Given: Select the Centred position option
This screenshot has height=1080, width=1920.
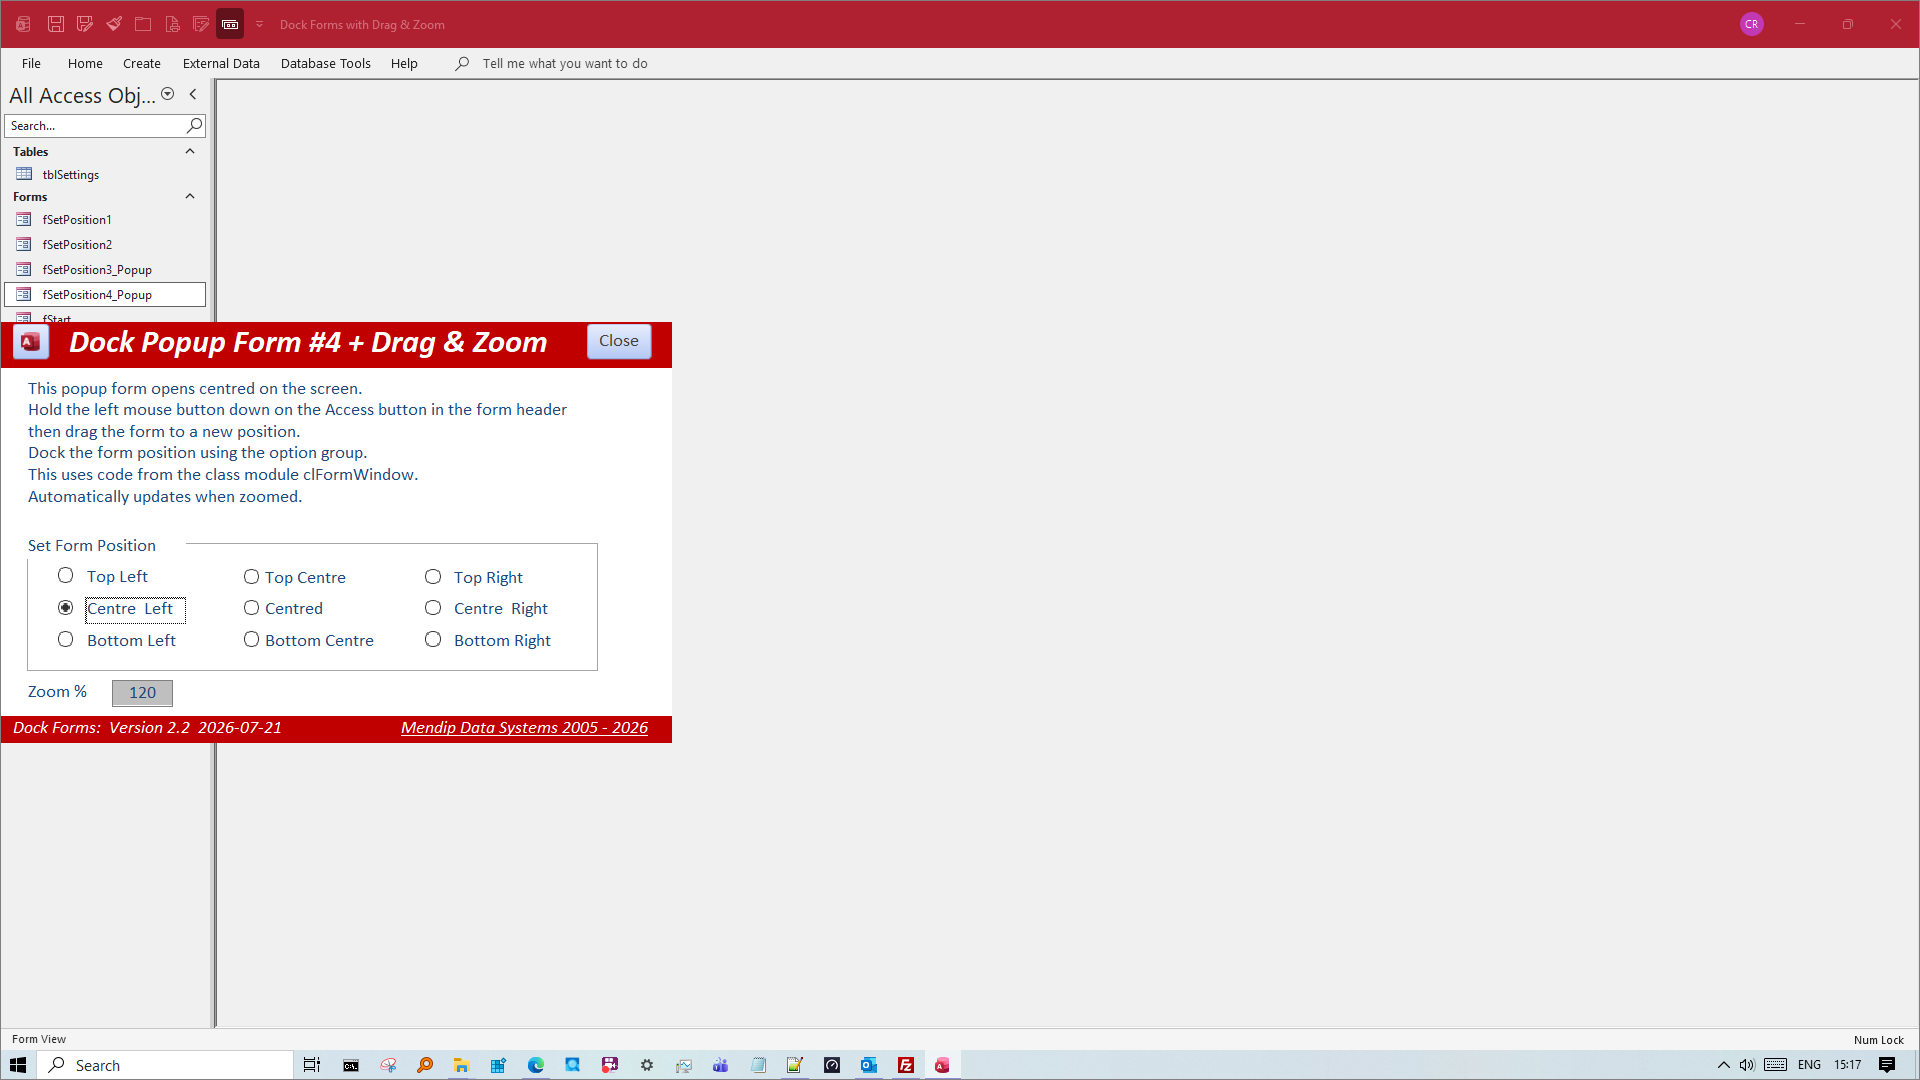Looking at the screenshot, I should click(251, 608).
